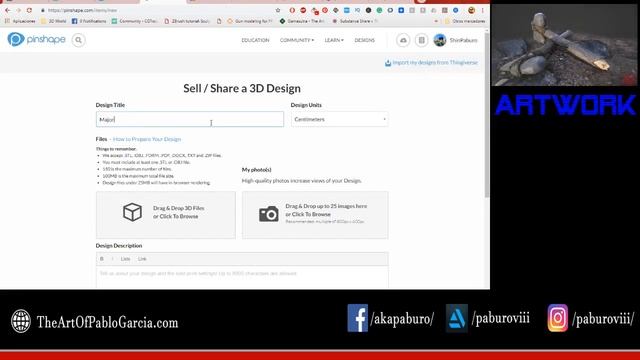Reload the page with the refresh icon
Image resolution: width=640 pixels, height=360 pixels.
[29, 10]
